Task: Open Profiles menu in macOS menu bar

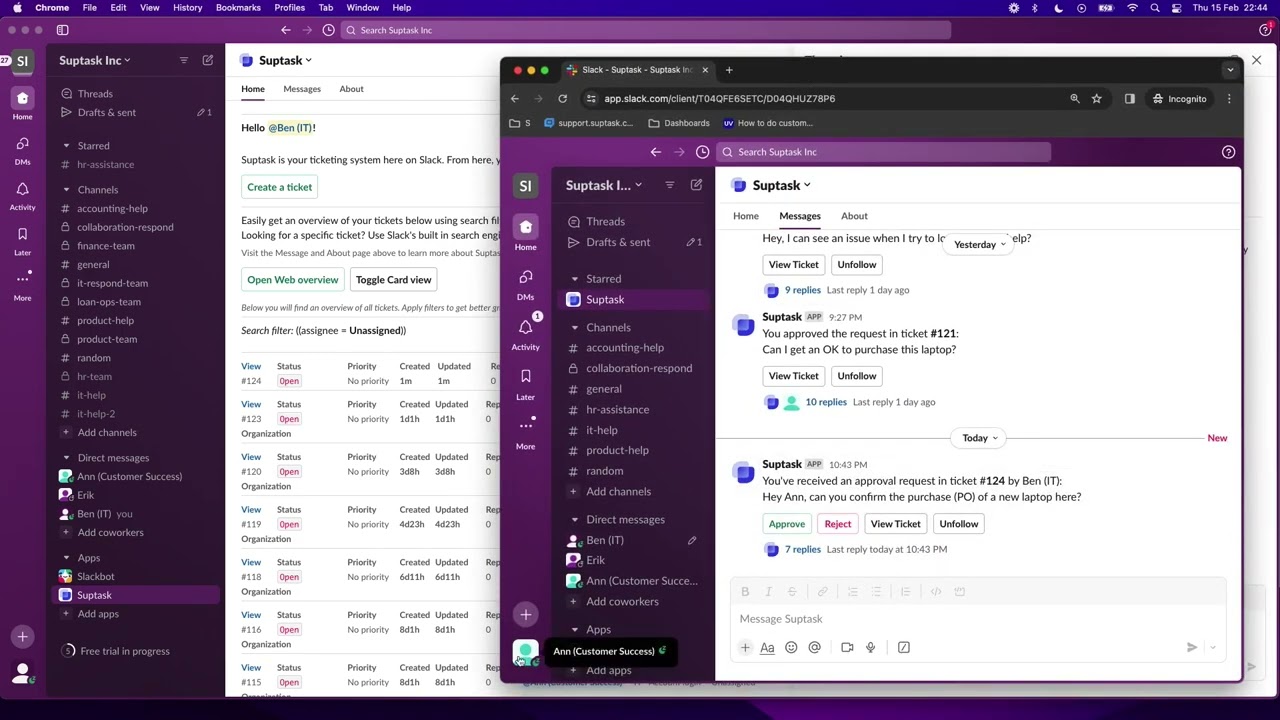Action: pos(289,7)
